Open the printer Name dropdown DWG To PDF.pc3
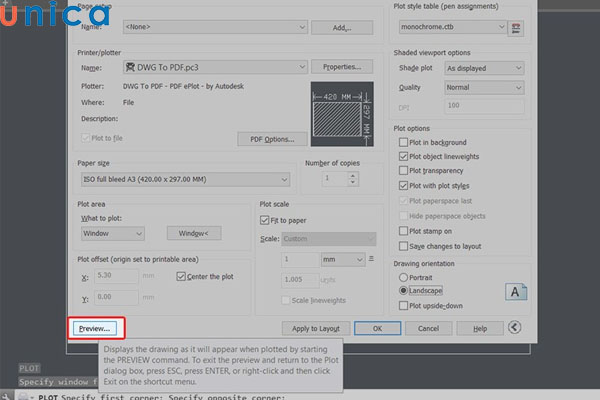Image resolution: width=600 pixels, height=400 pixels. 215,67
